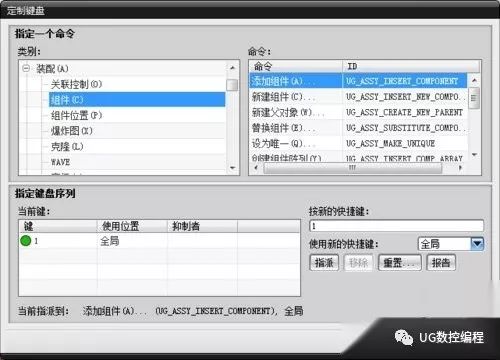Click command list vertical scrollbar thumb
The width and height of the screenshot is (500, 360).
474,98
